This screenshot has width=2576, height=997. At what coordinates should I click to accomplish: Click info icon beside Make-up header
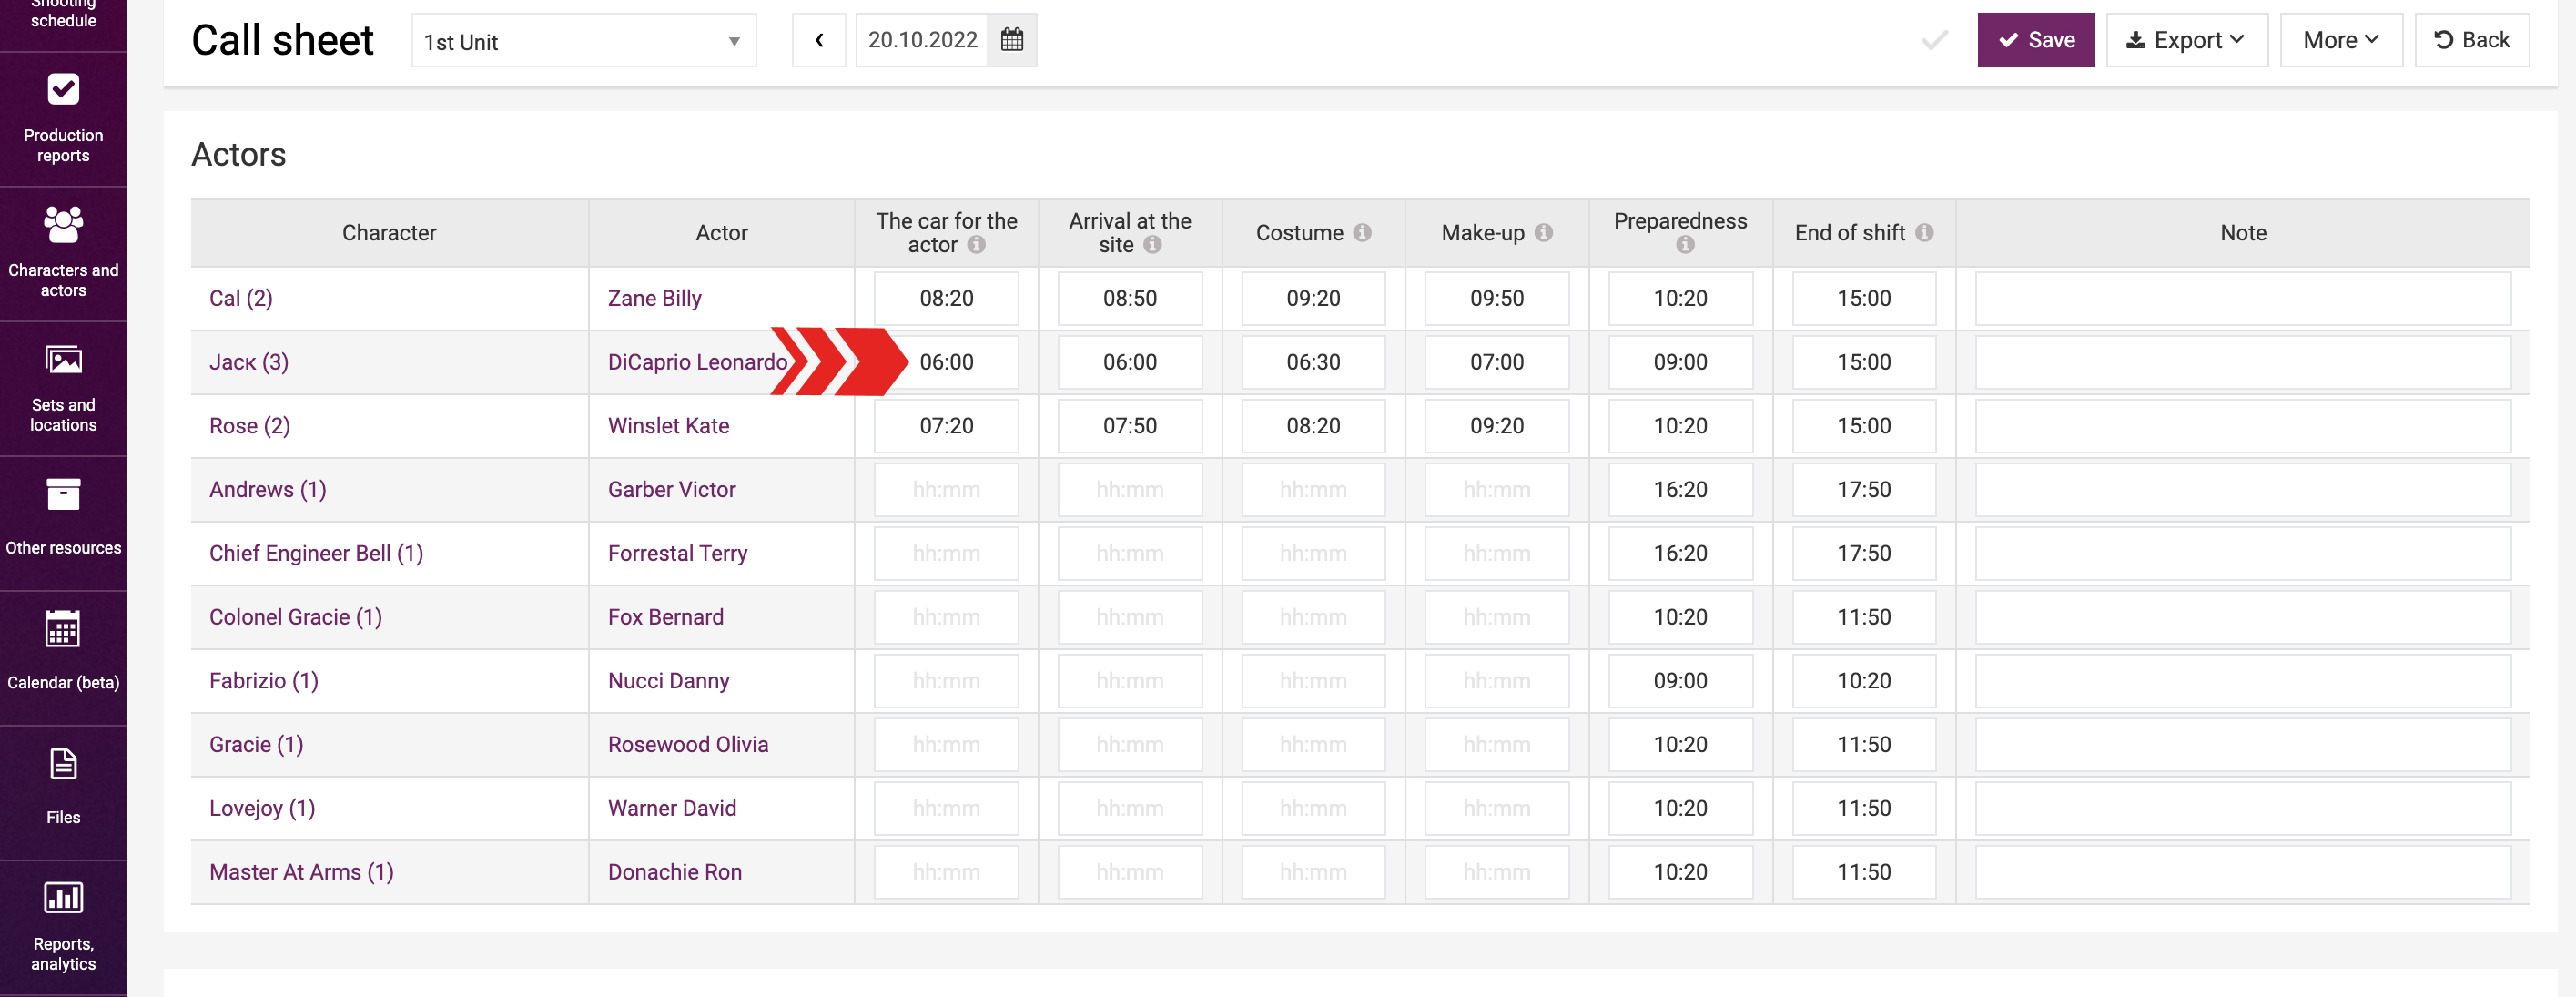[1543, 233]
